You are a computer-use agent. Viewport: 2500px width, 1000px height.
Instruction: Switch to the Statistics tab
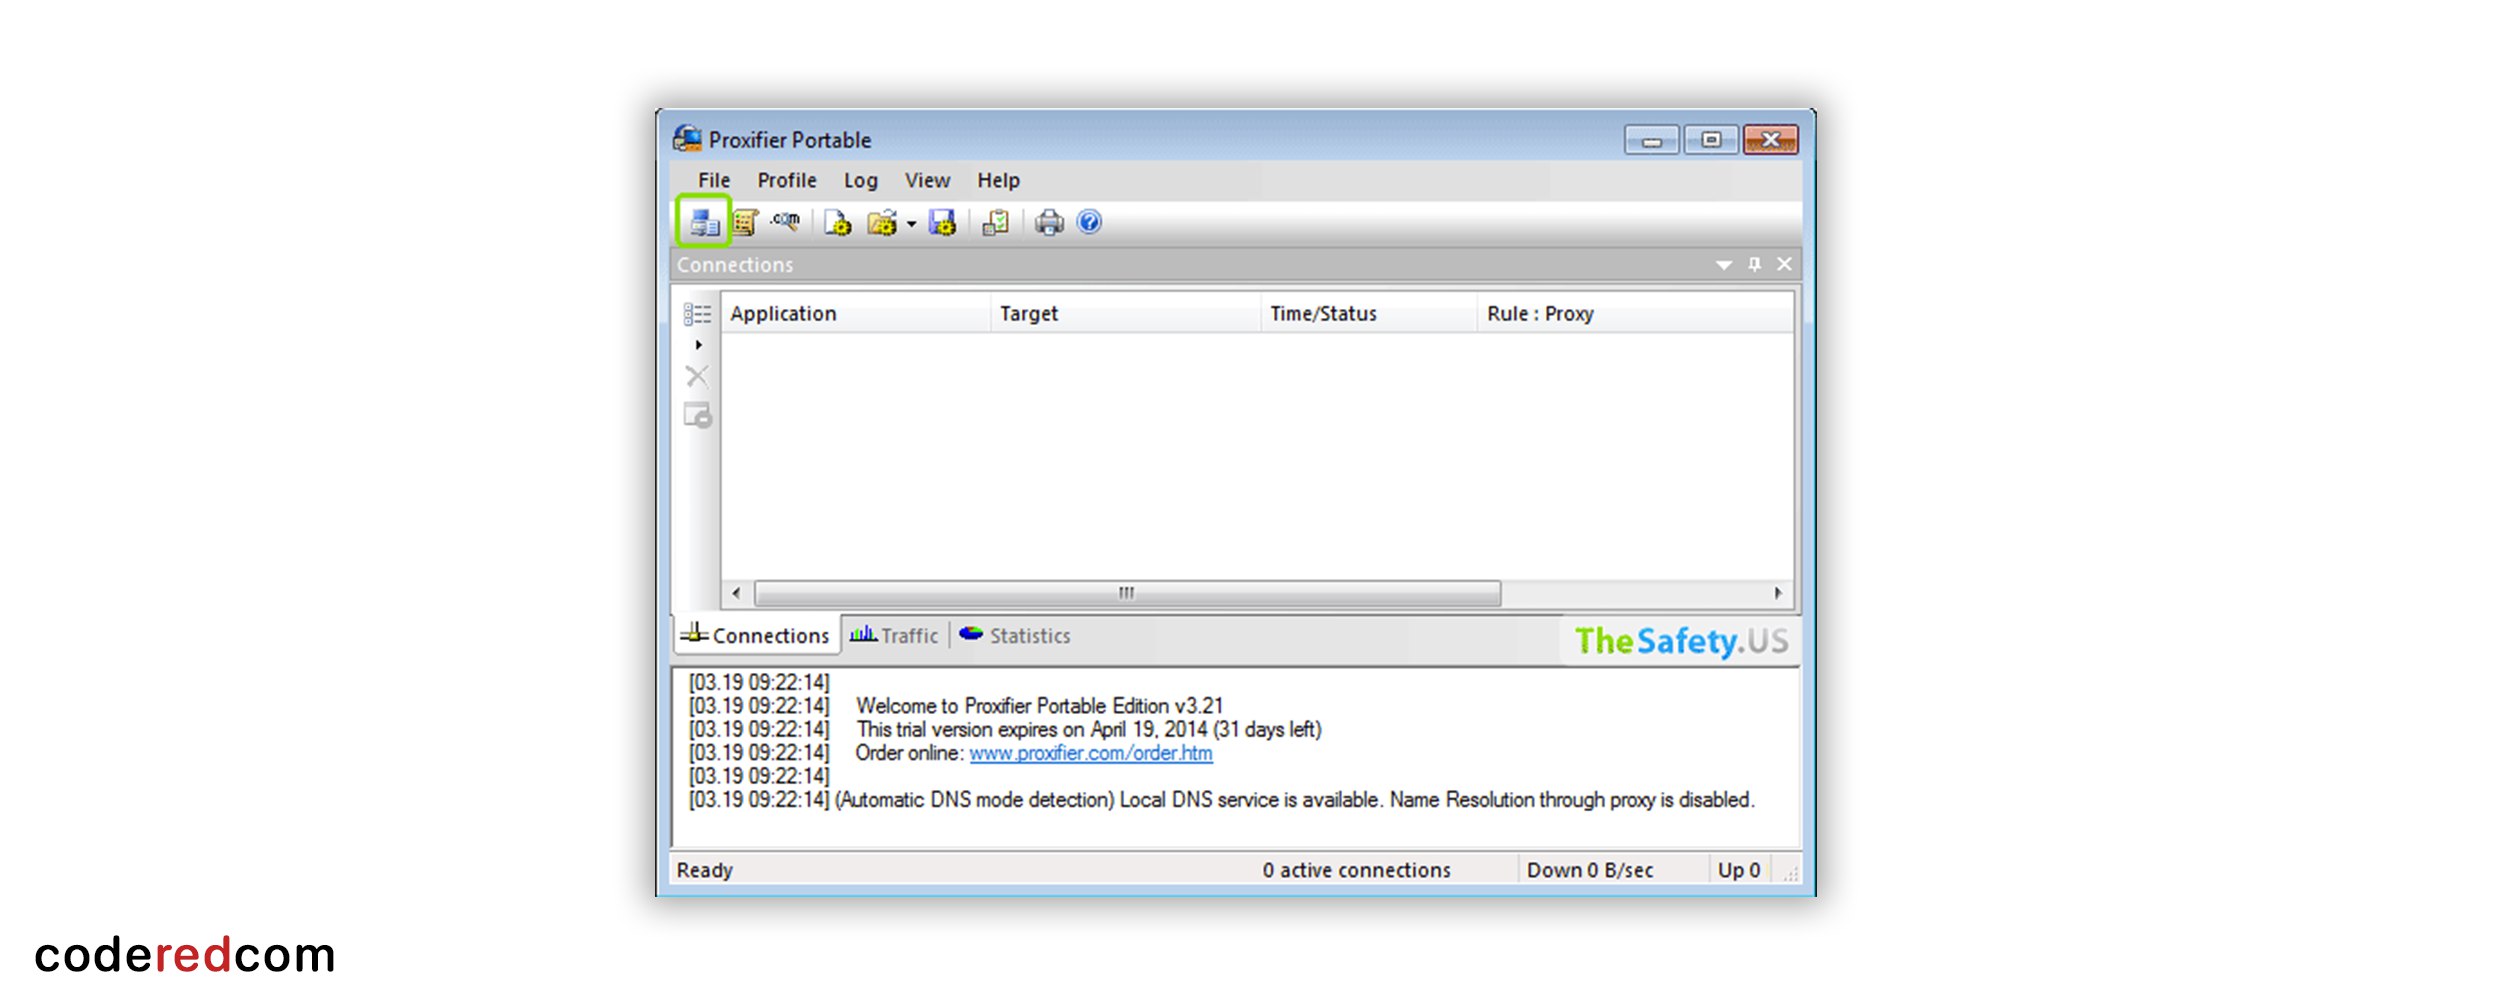click(1015, 636)
